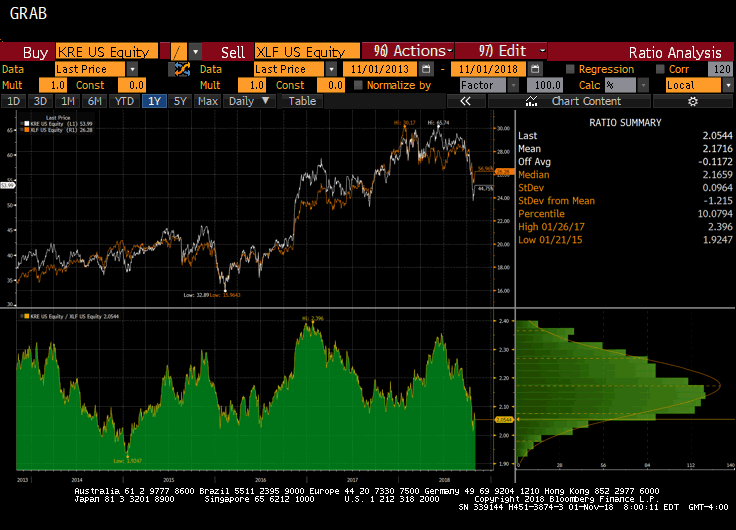Open the Sell side Last Price dropdown
The width and height of the screenshot is (736, 530).
coord(331,69)
